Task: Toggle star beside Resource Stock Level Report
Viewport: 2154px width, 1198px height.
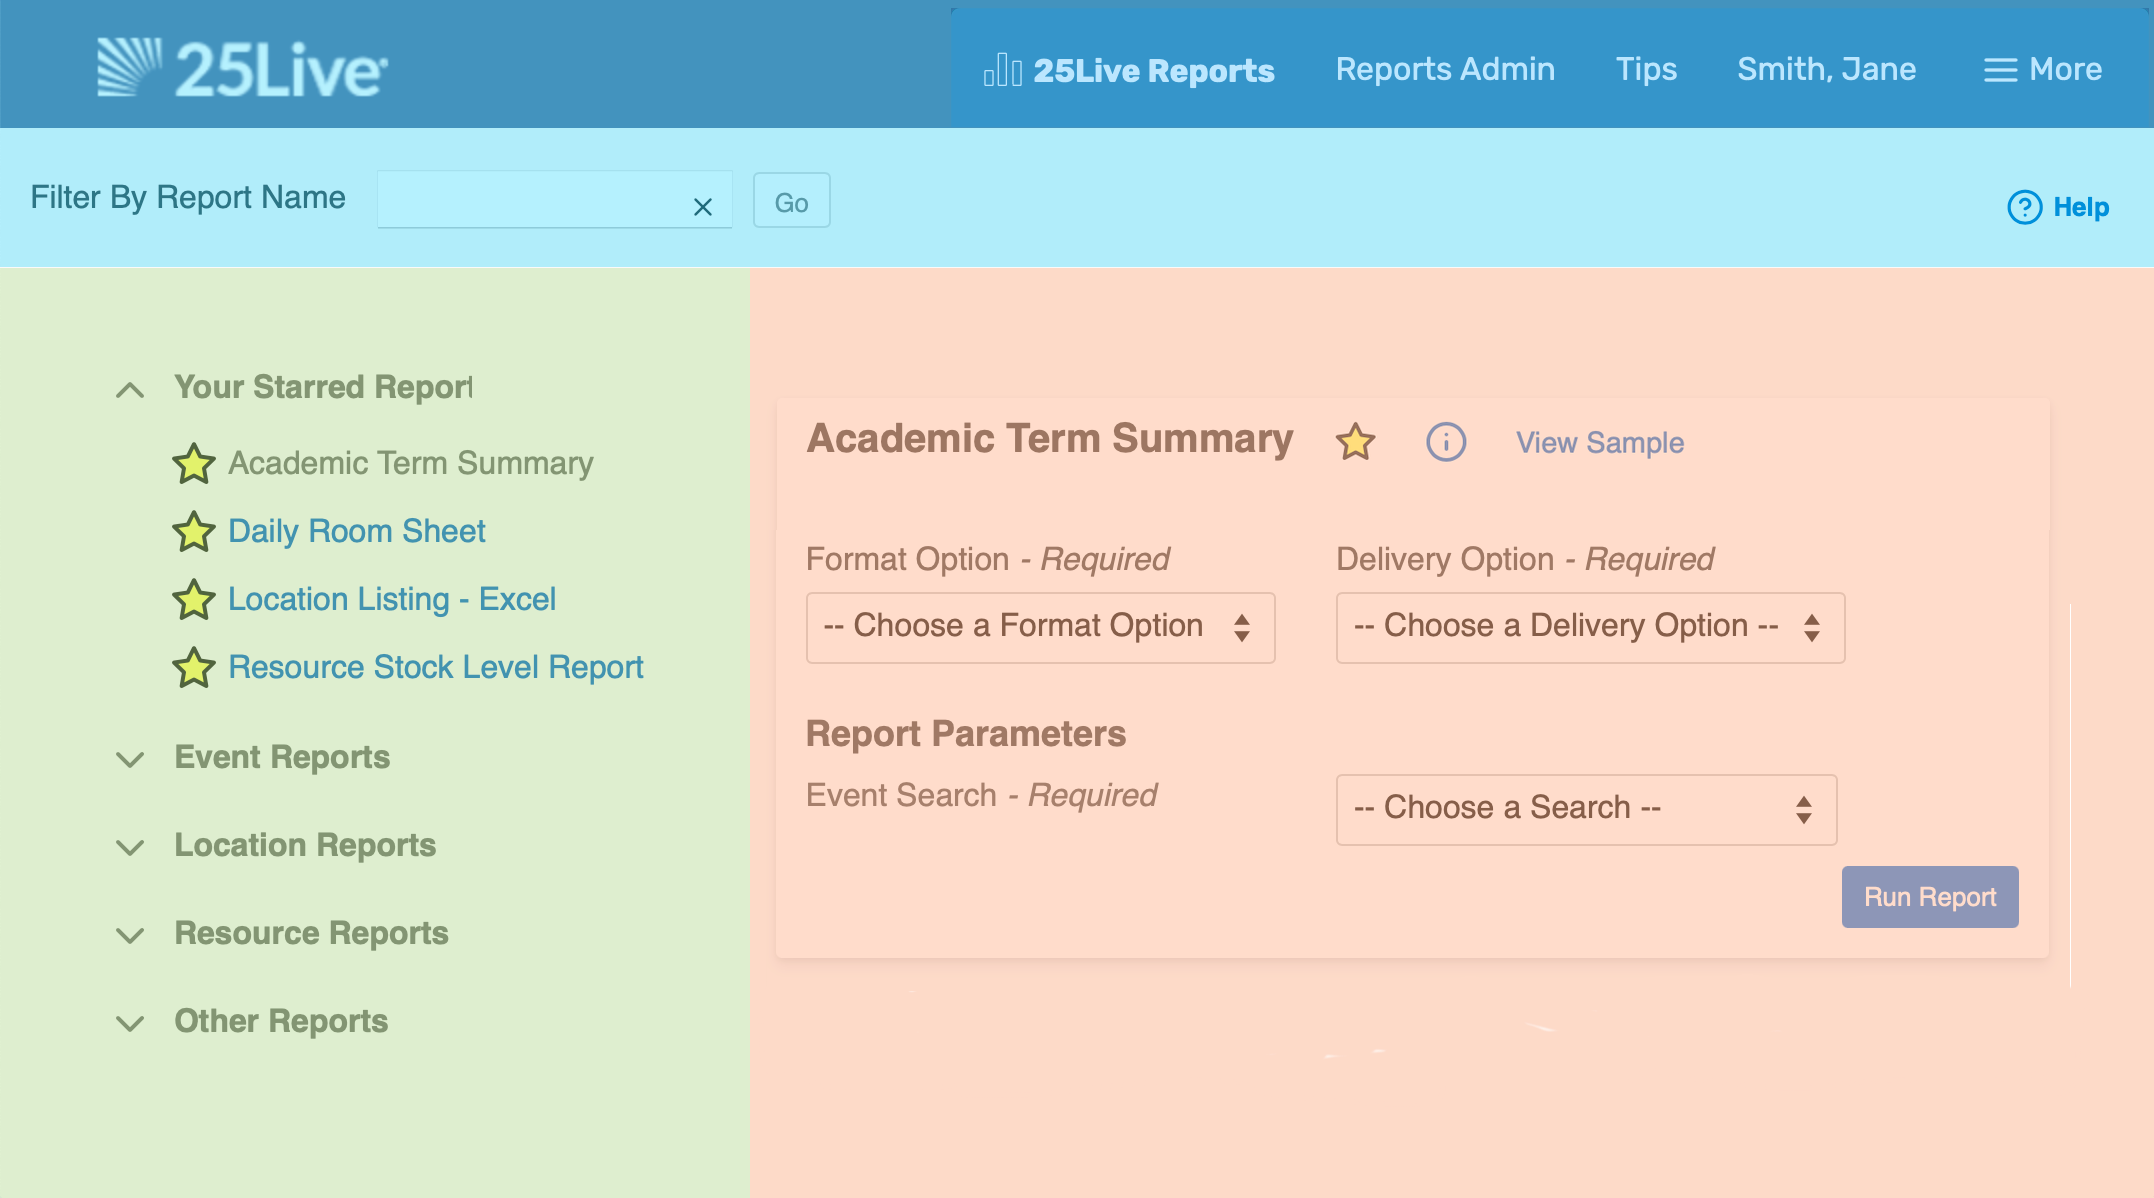Action: [x=193, y=667]
